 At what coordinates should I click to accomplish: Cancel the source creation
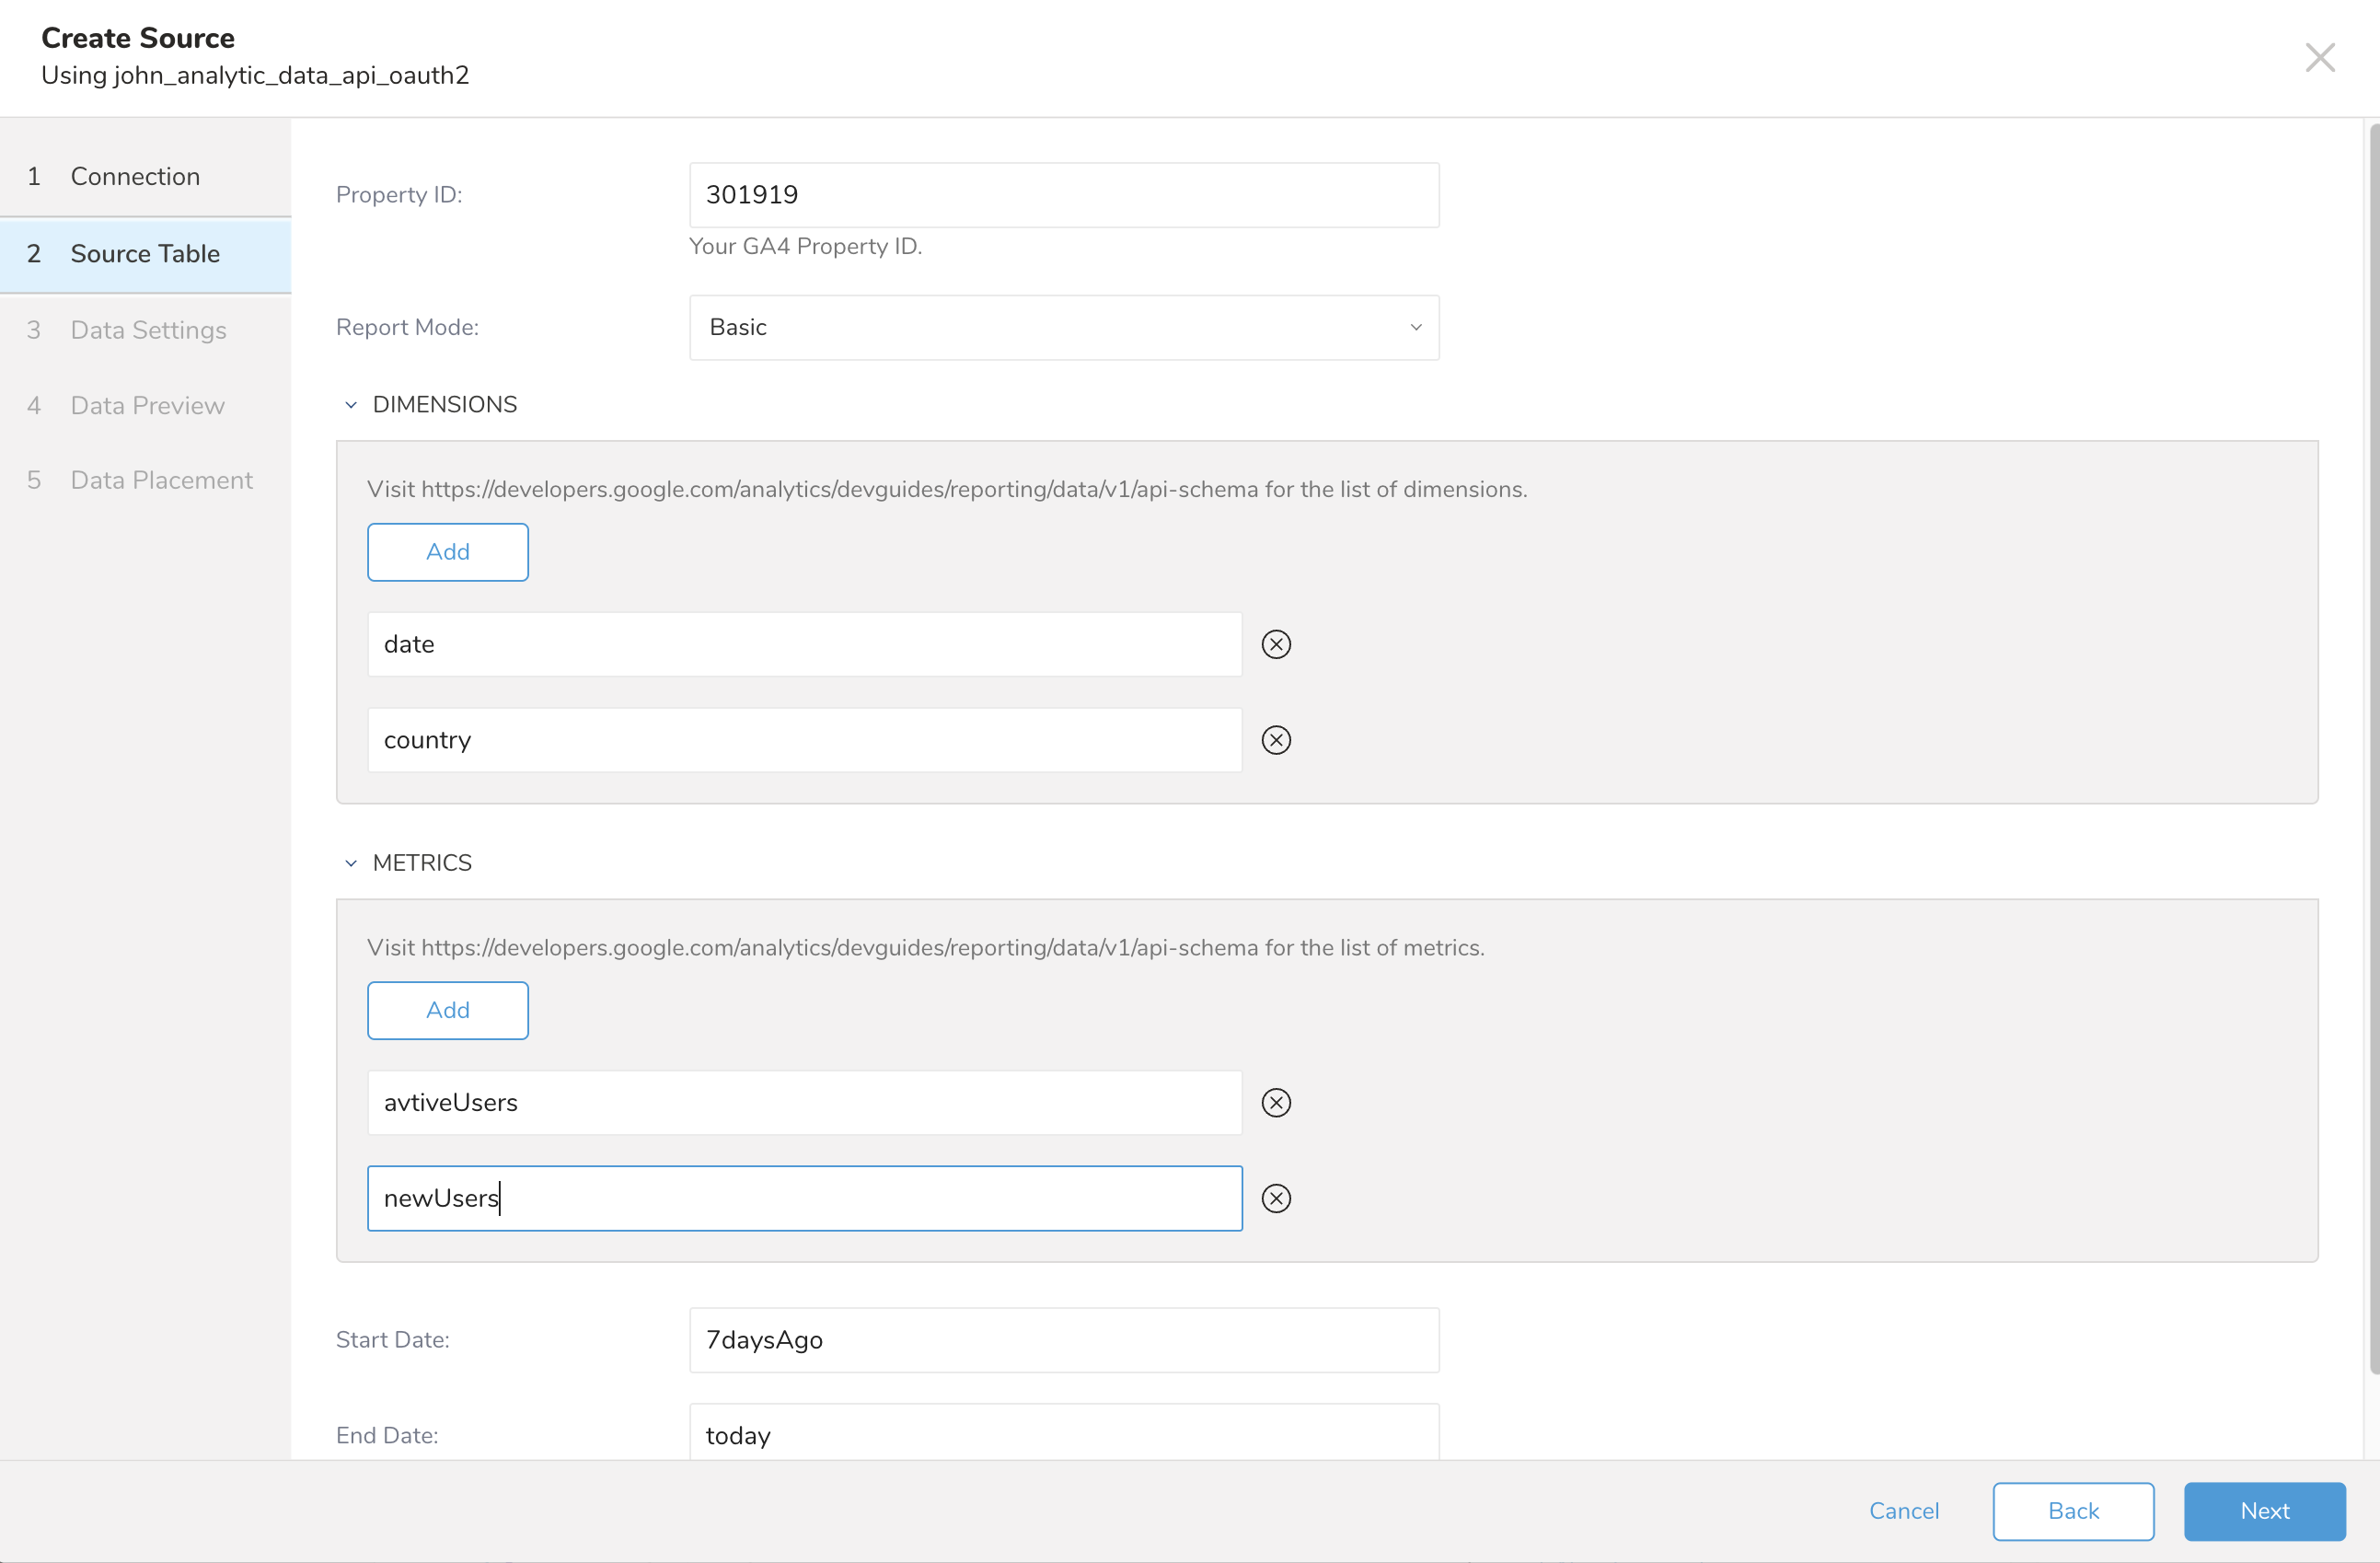click(1903, 1511)
